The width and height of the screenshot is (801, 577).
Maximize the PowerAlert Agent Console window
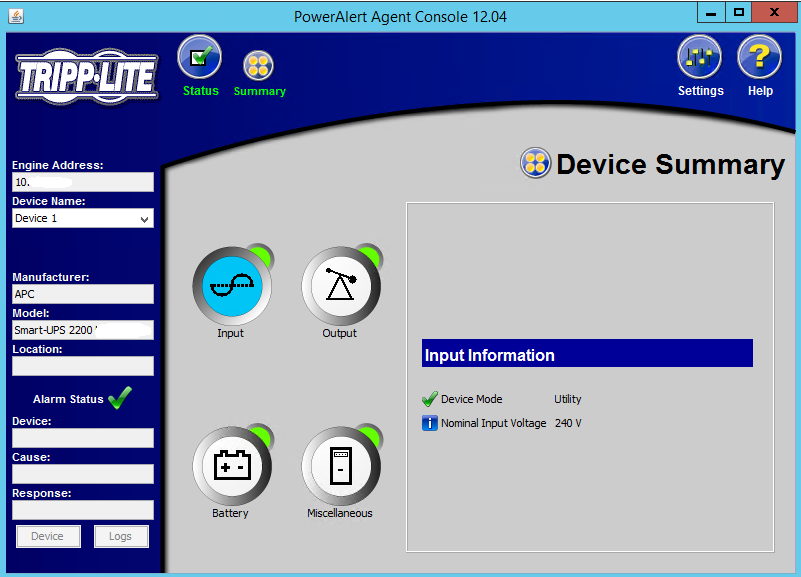(x=738, y=13)
